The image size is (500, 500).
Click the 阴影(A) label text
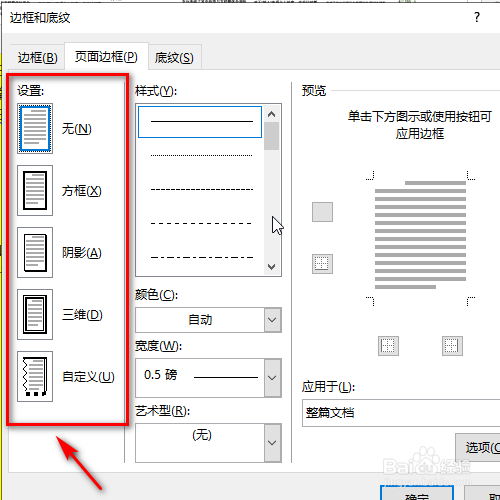(82, 253)
